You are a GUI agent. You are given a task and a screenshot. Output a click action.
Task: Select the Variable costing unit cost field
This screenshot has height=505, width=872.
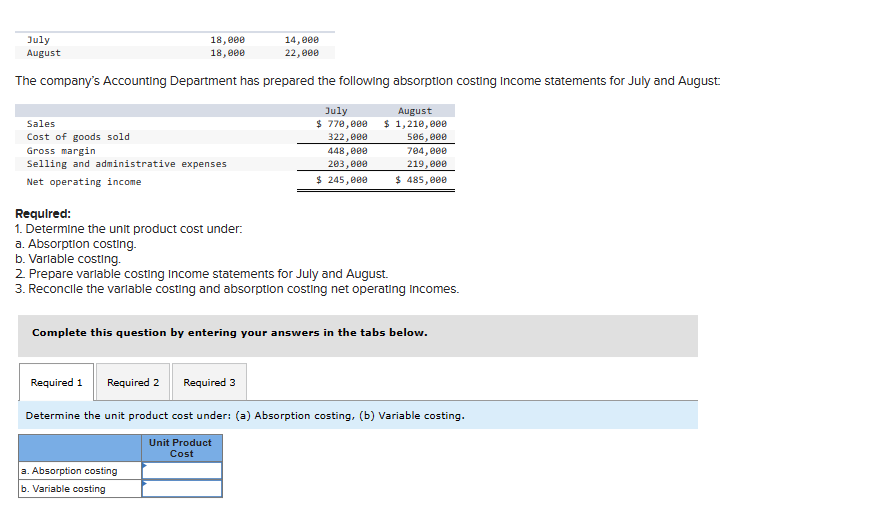(x=182, y=488)
